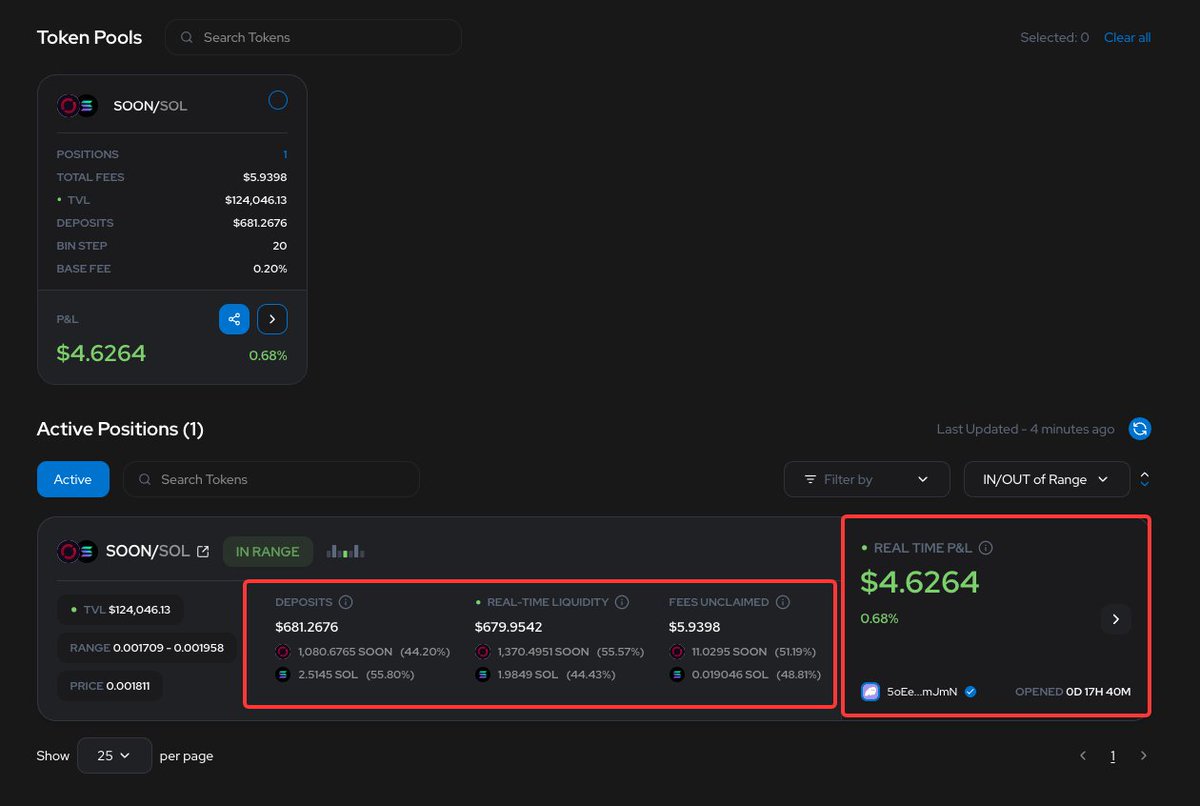
Task: Open the Filter by dropdown
Action: [867, 479]
